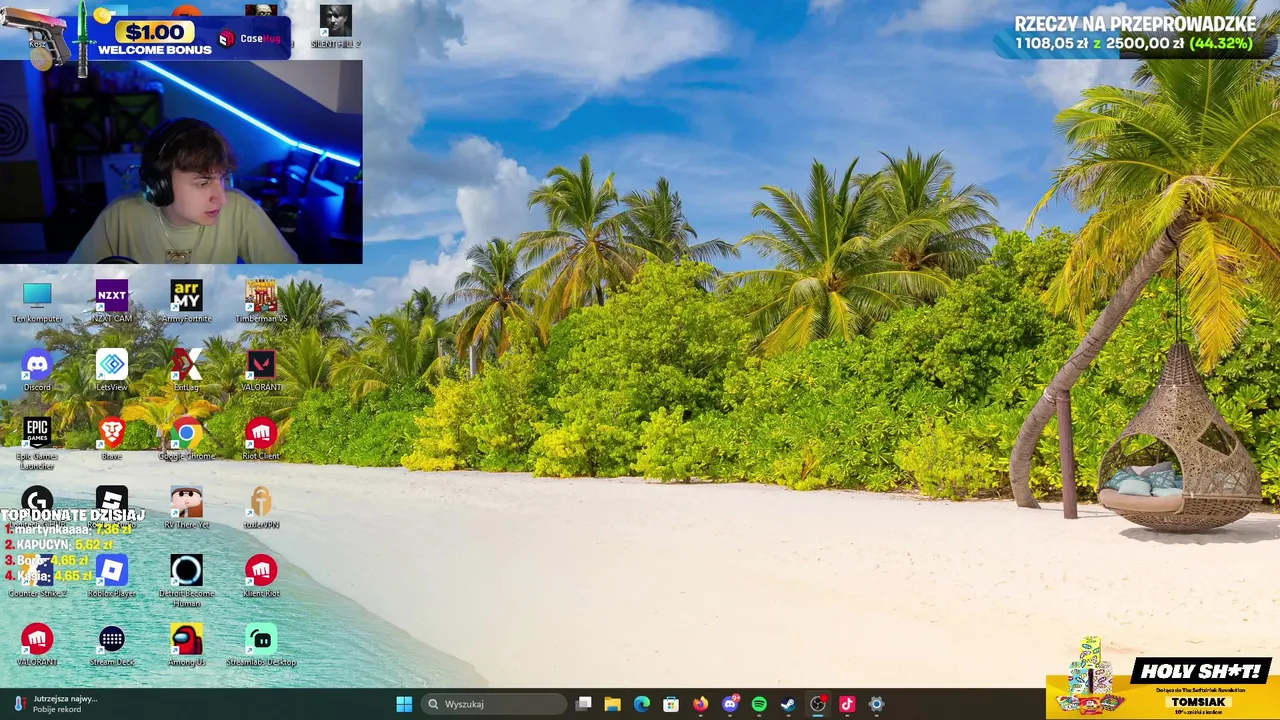The width and height of the screenshot is (1280, 720).
Task: Open the ArmyFortnite desktop shortcut
Action: click(186, 301)
